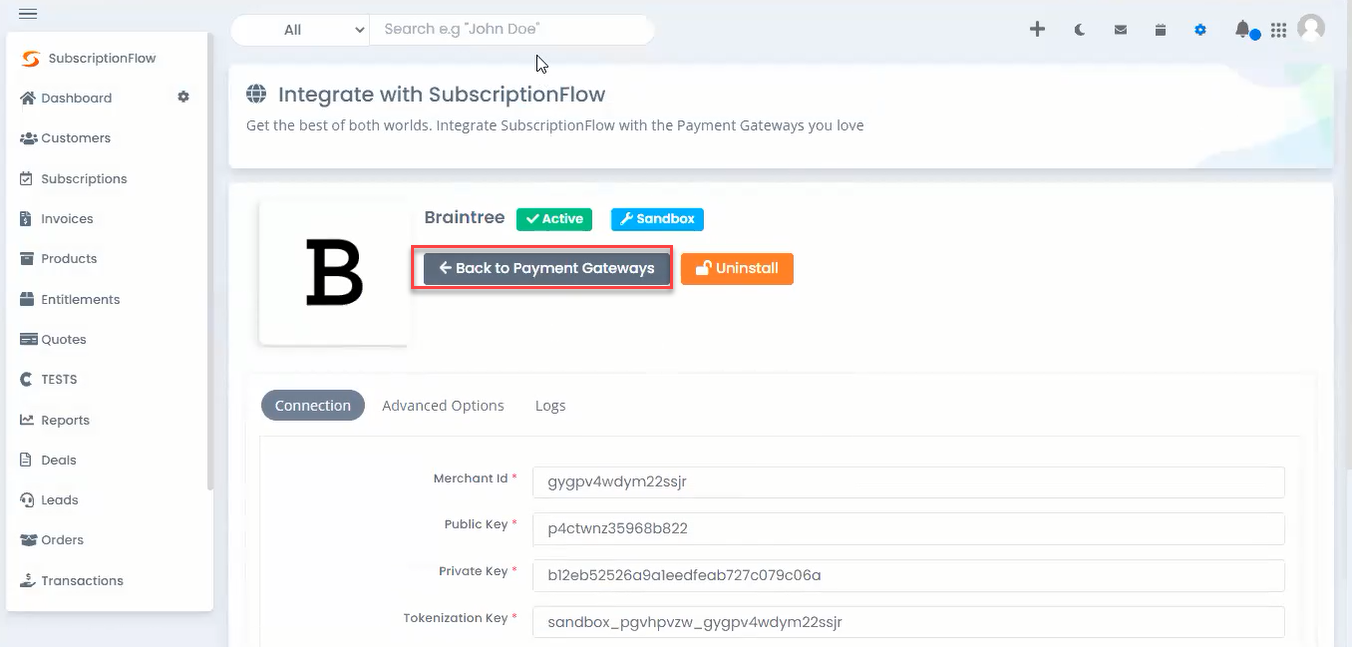Click the Subscriptions calendar-check icon
Viewport: 1352px width, 647px height.
tap(27, 178)
